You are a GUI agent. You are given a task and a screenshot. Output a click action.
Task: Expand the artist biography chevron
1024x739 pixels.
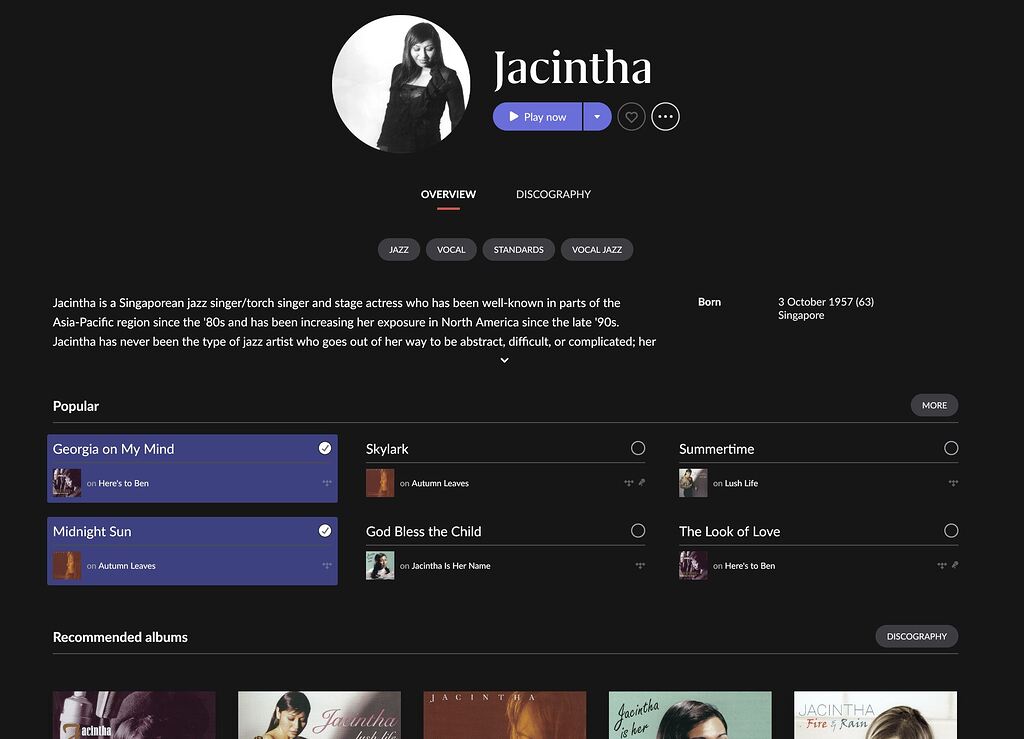(x=504, y=360)
